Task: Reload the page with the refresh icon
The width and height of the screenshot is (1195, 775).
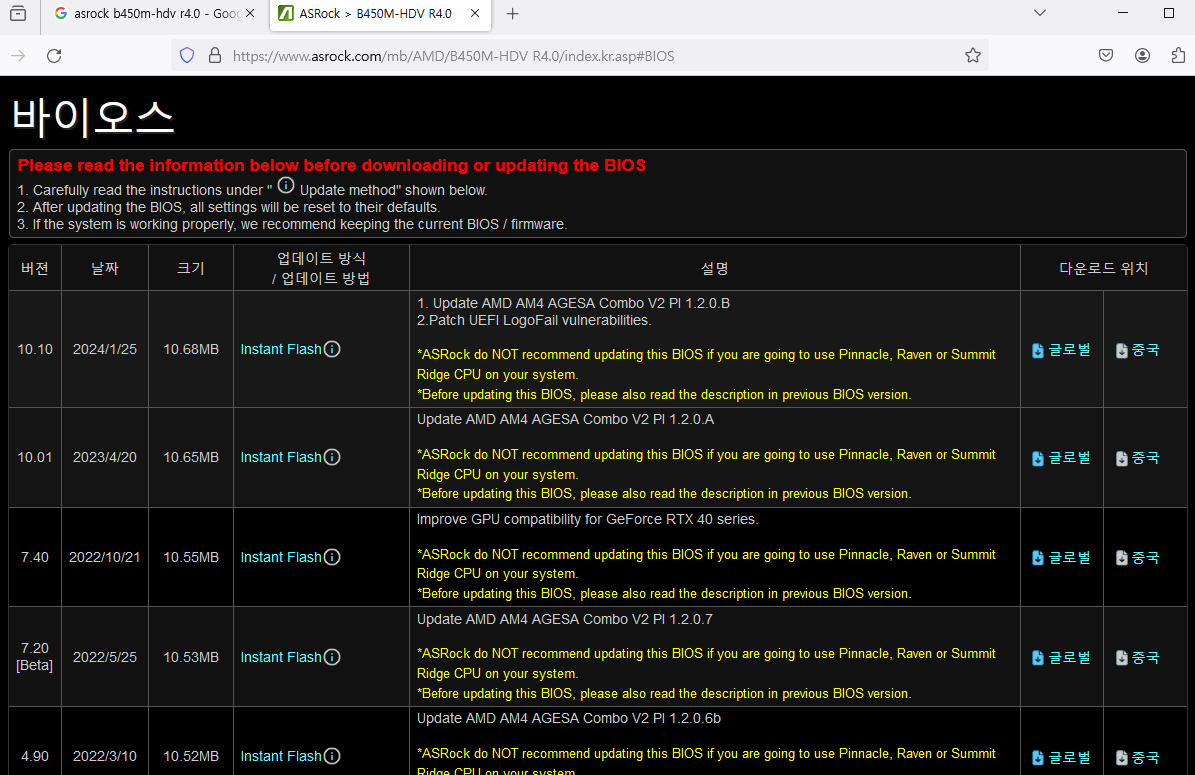Action: coord(54,56)
